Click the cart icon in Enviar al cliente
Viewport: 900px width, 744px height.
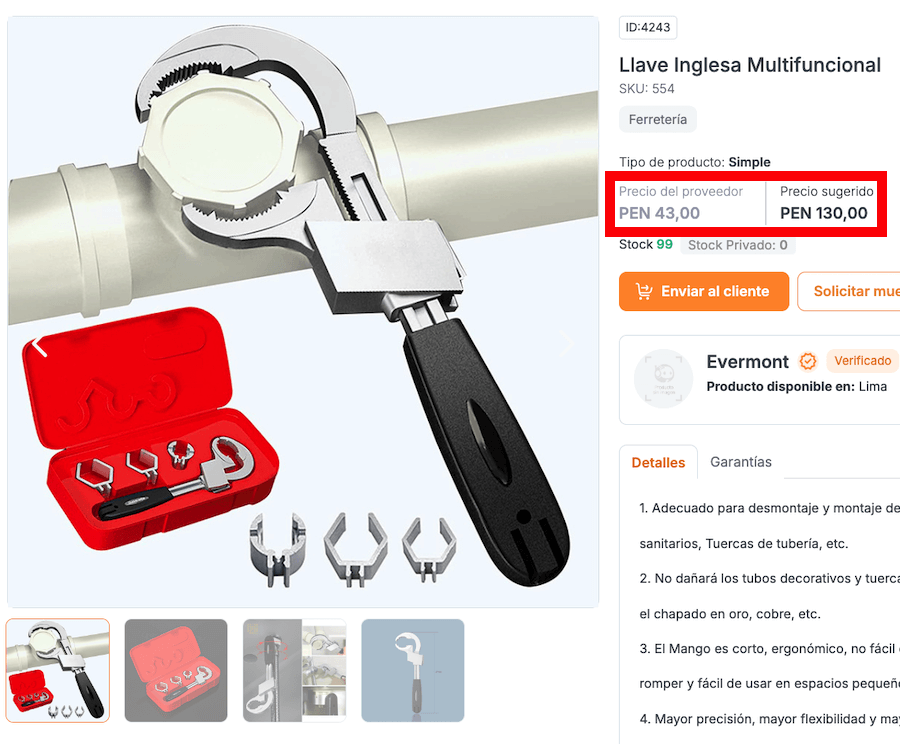(644, 292)
